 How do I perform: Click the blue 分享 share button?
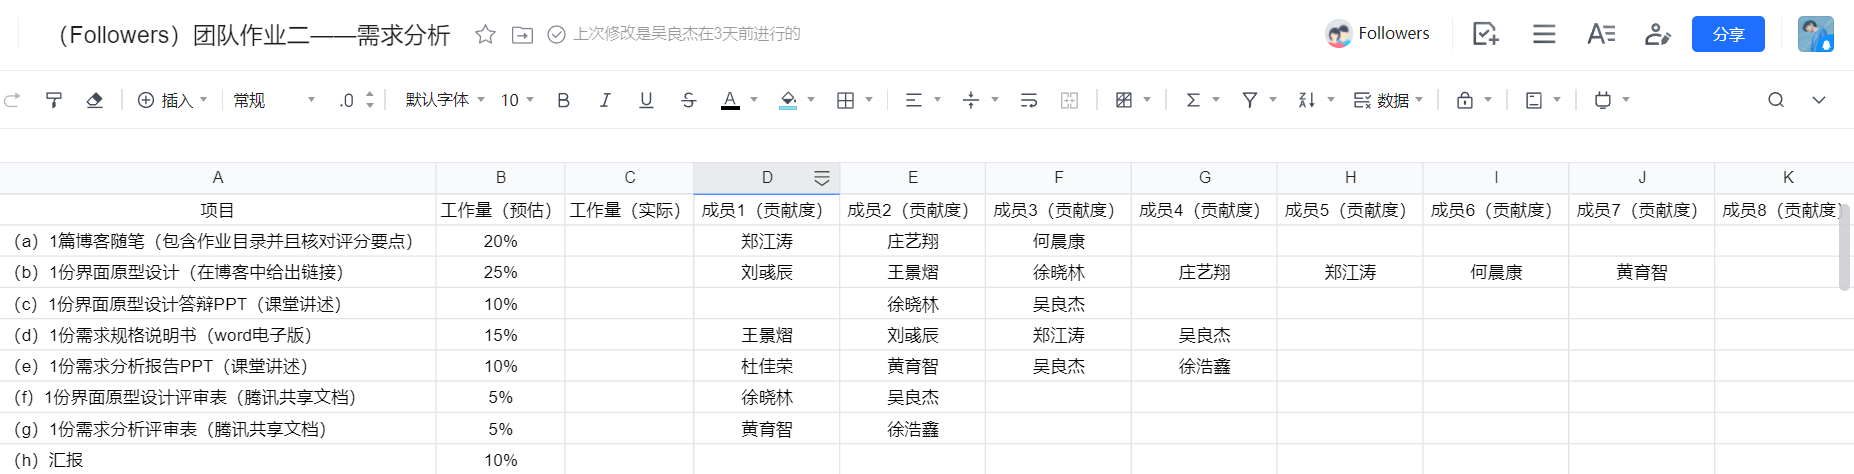[x=1728, y=34]
